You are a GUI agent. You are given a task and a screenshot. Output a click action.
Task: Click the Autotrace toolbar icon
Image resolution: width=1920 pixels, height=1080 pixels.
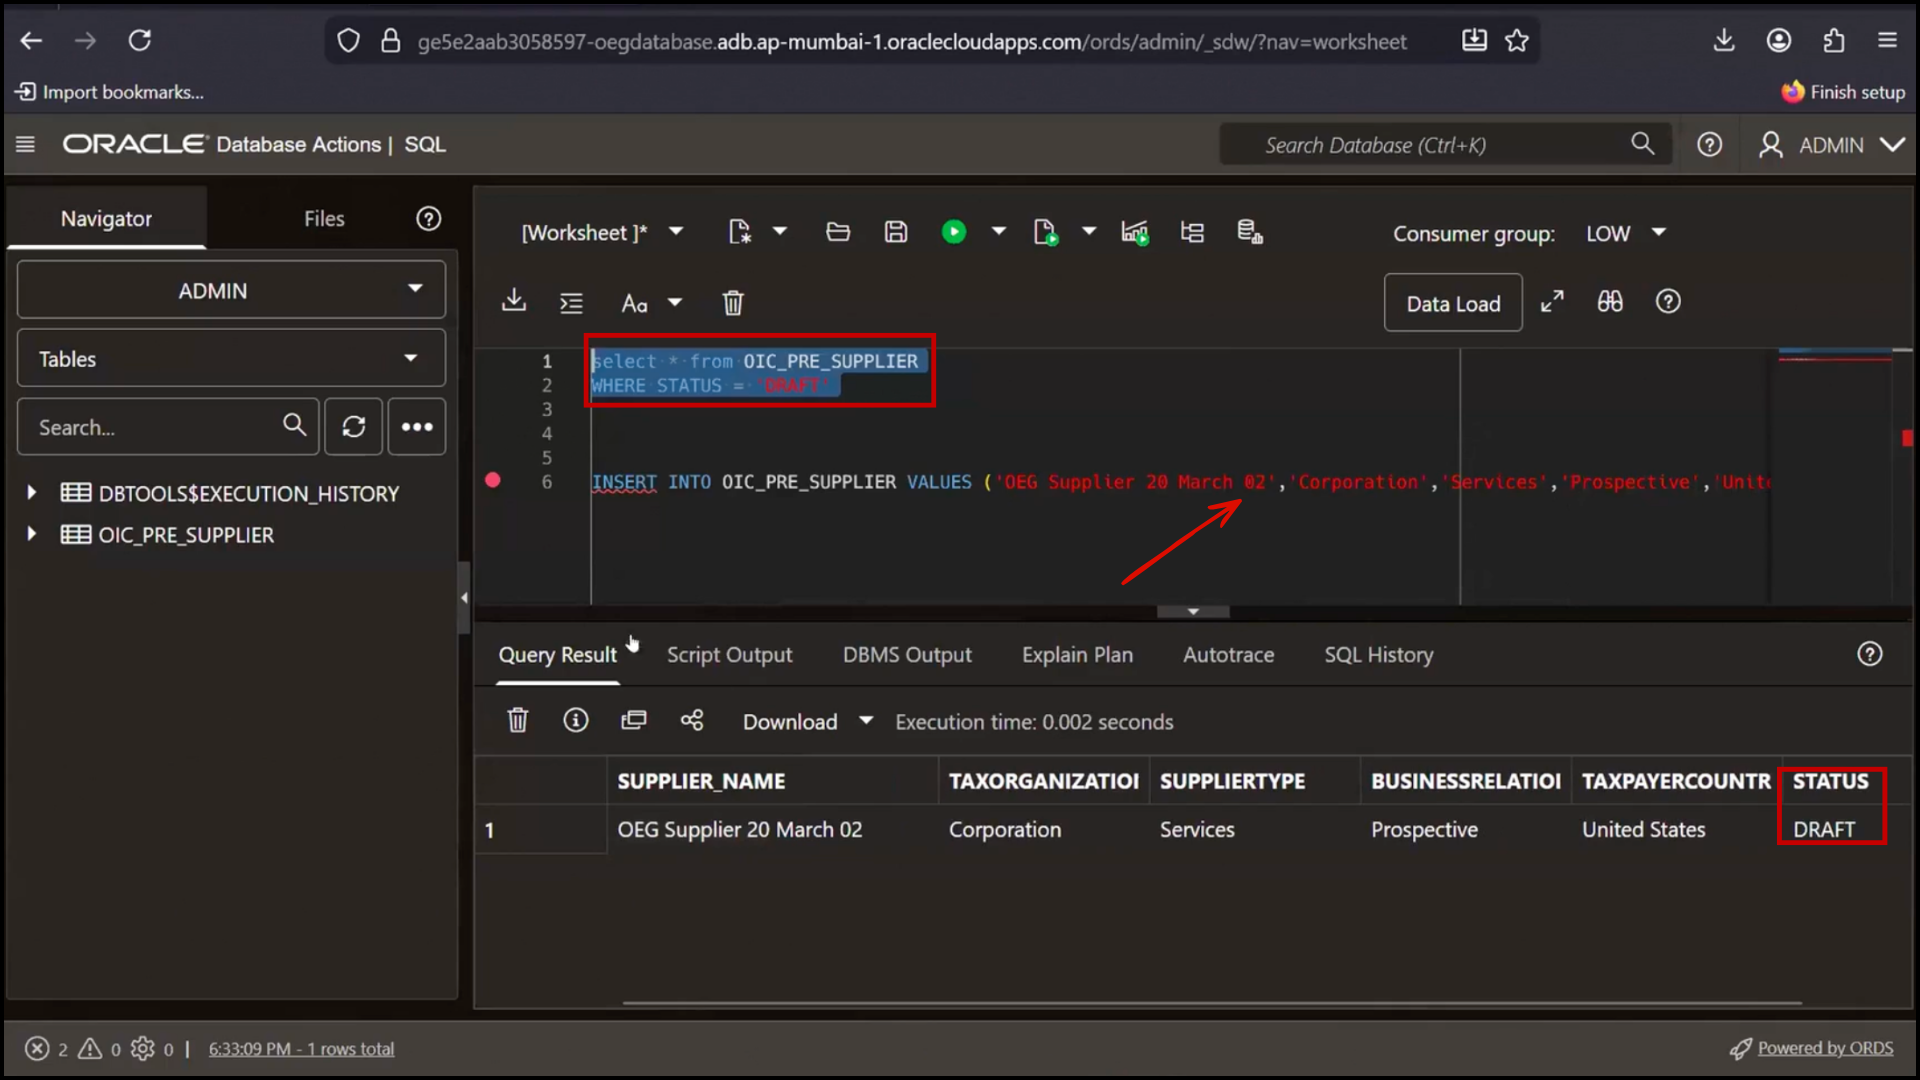click(1192, 232)
